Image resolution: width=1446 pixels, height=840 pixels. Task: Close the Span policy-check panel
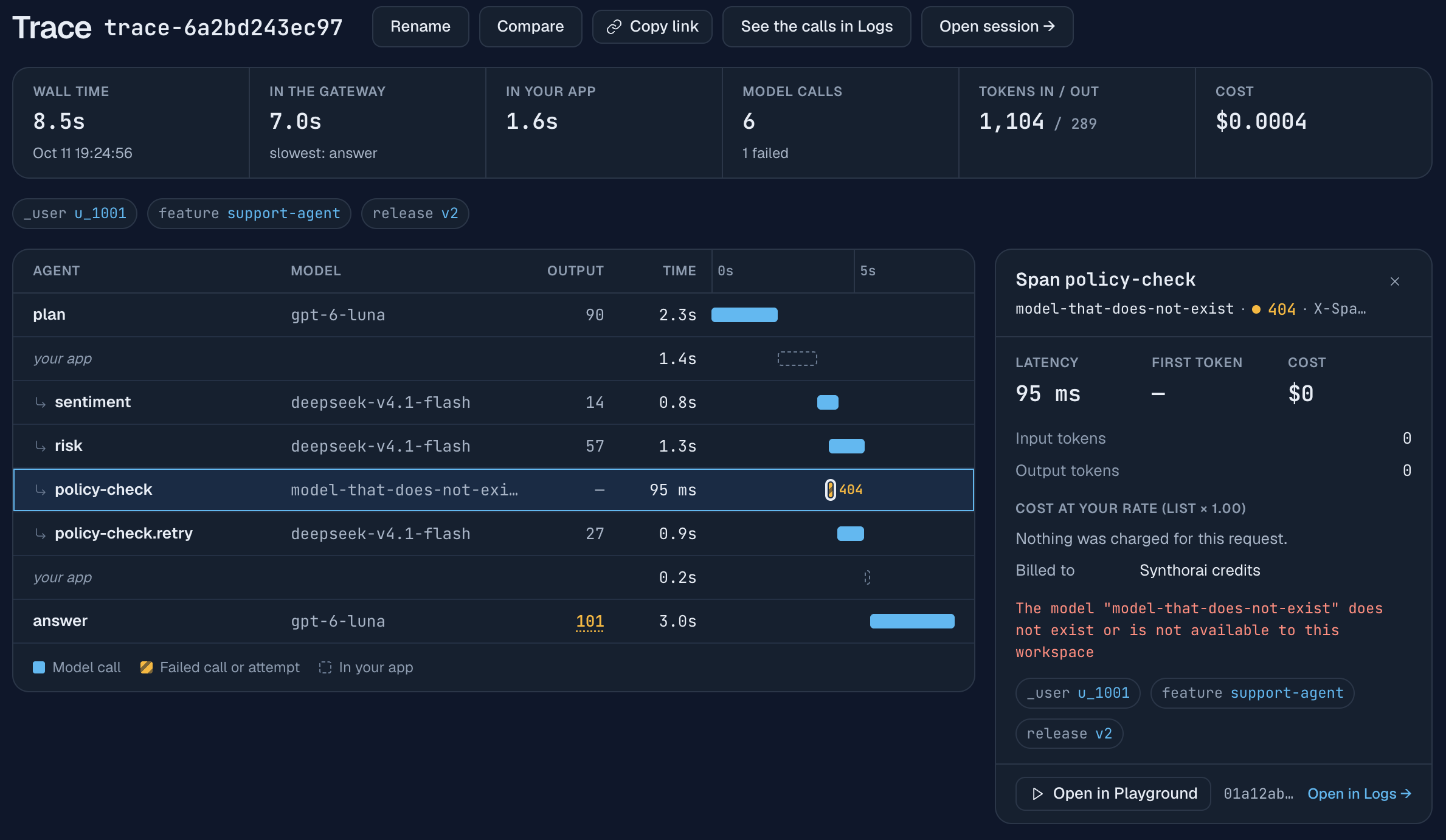1395,281
